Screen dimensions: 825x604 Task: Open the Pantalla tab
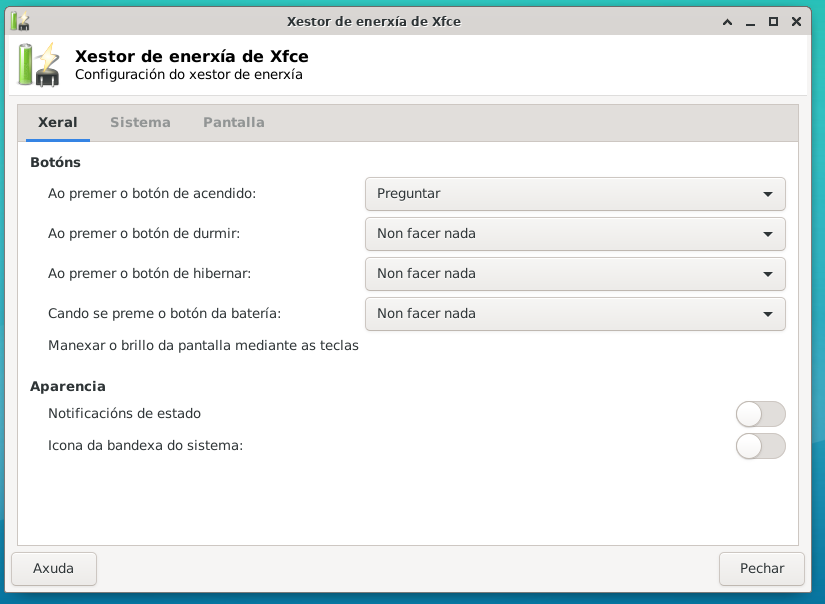233,122
